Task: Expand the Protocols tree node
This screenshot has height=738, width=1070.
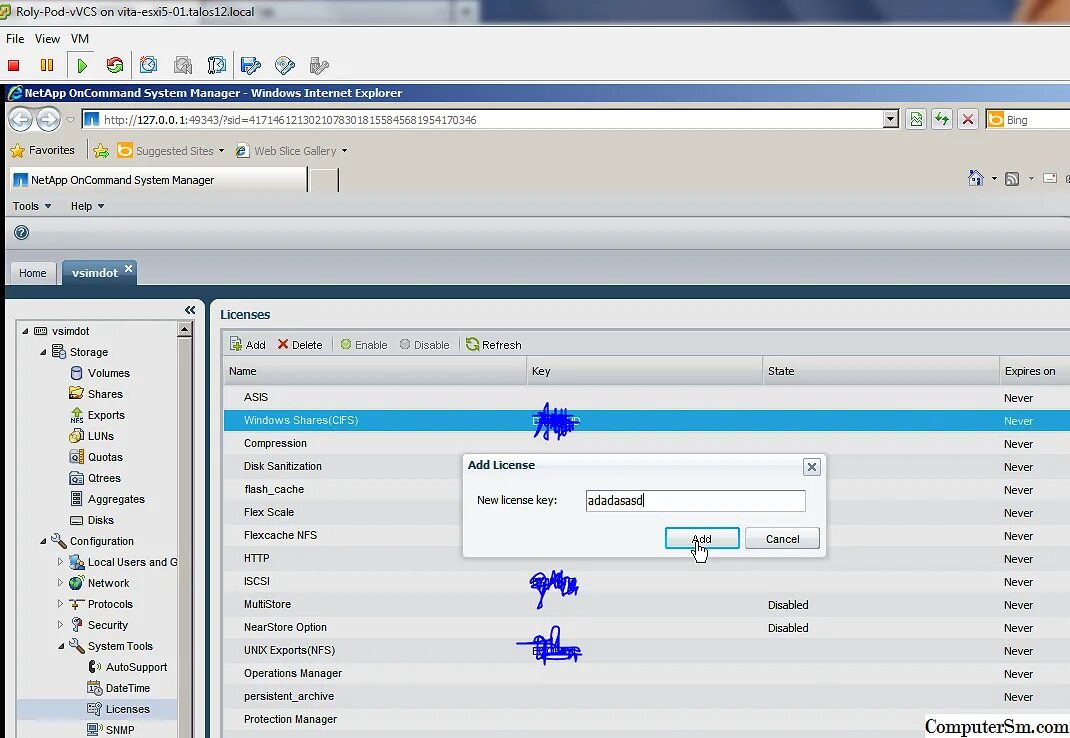Action: point(60,604)
